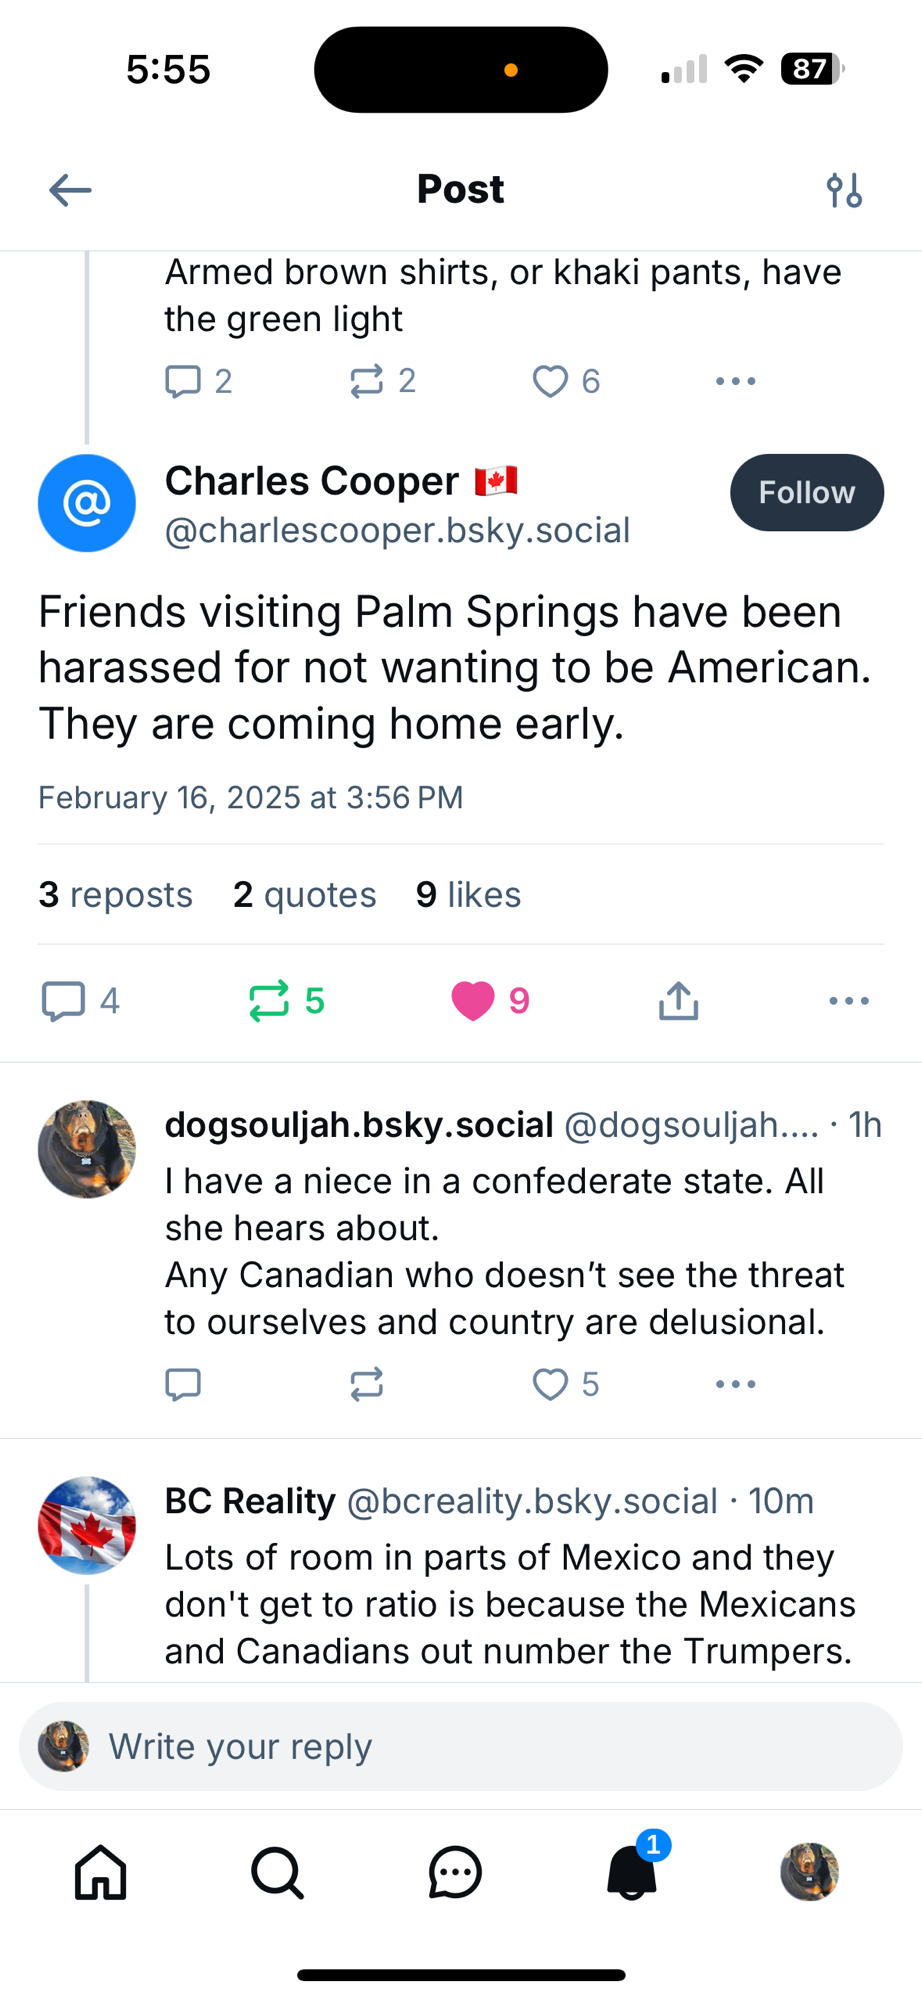The image size is (922, 2000).
Task: Open more options on dogsouljah reply
Action: [735, 1384]
